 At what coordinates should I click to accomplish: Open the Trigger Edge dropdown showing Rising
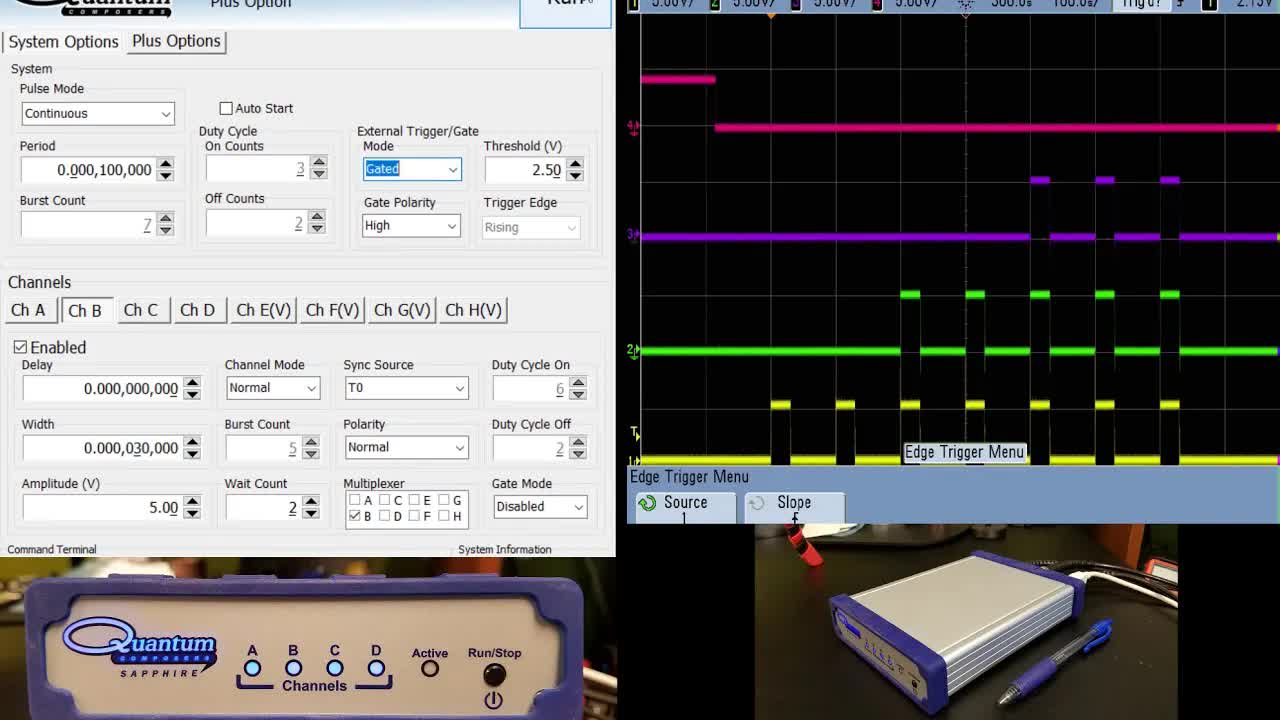[x=531, y=227]
